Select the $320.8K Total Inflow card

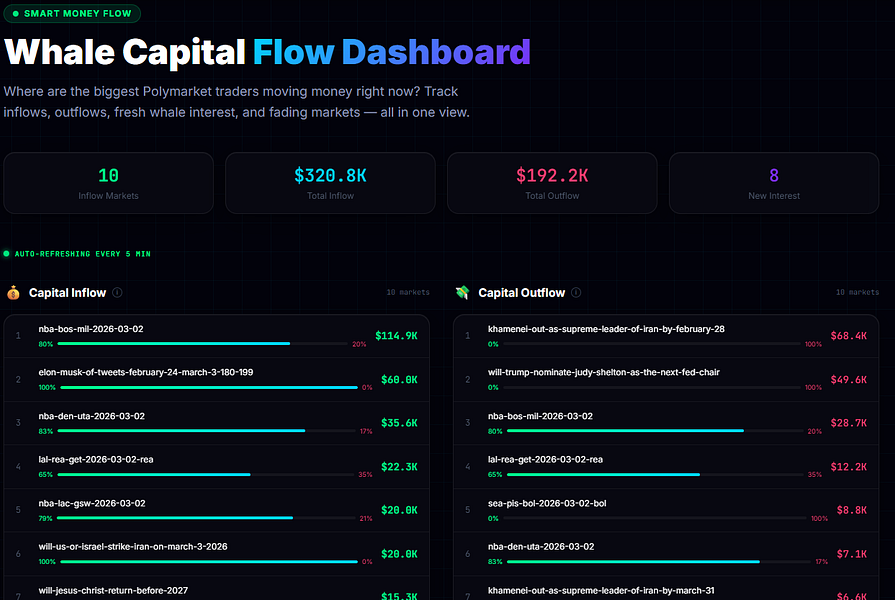tap(330, 183)
